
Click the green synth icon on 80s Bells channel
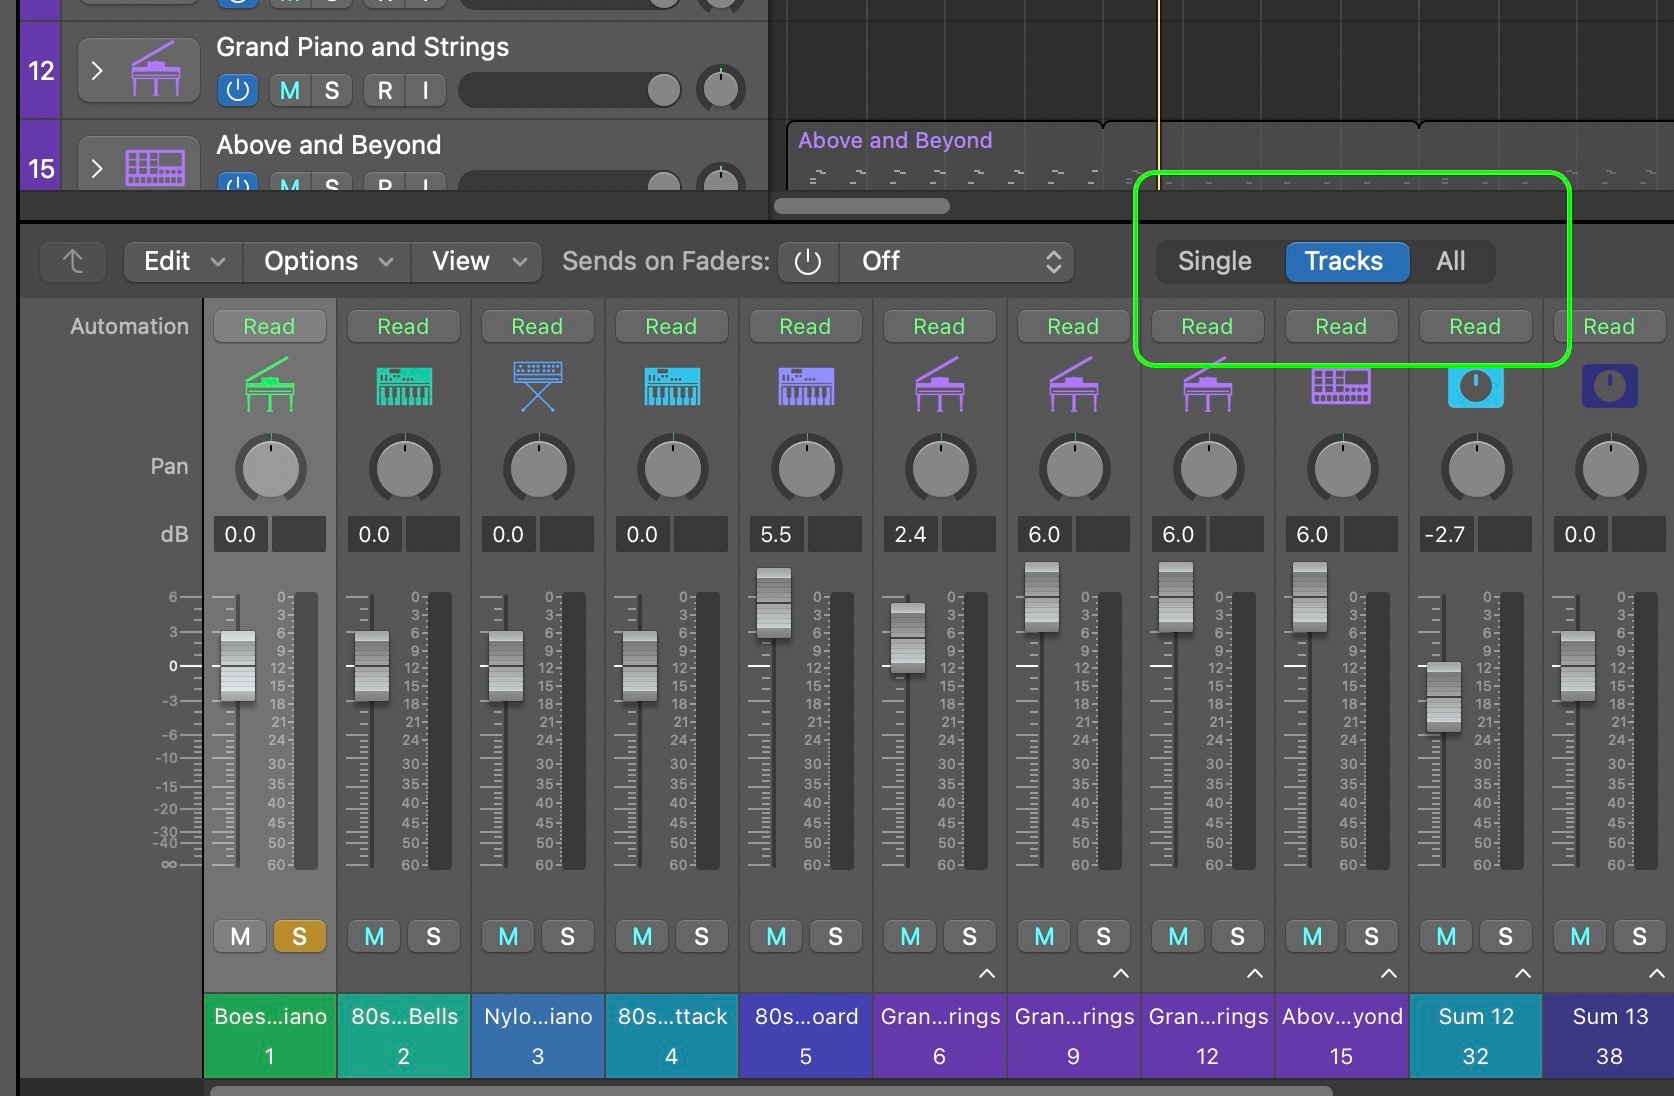(403, 387)
